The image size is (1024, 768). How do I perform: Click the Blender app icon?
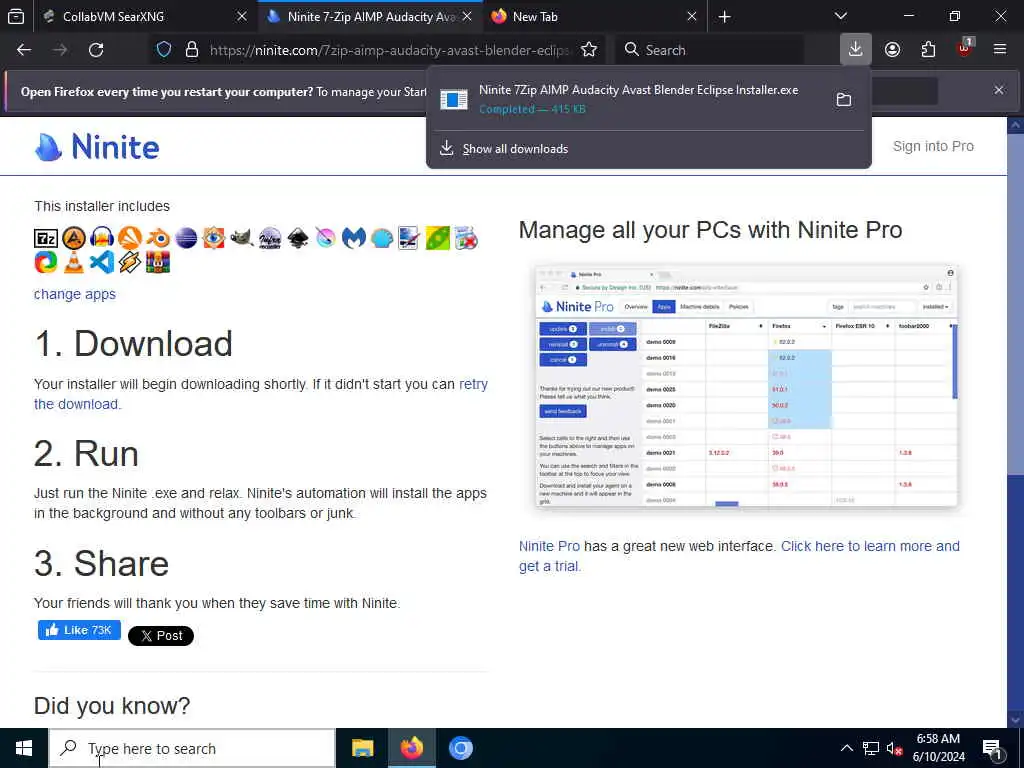[x=158, y=238]
